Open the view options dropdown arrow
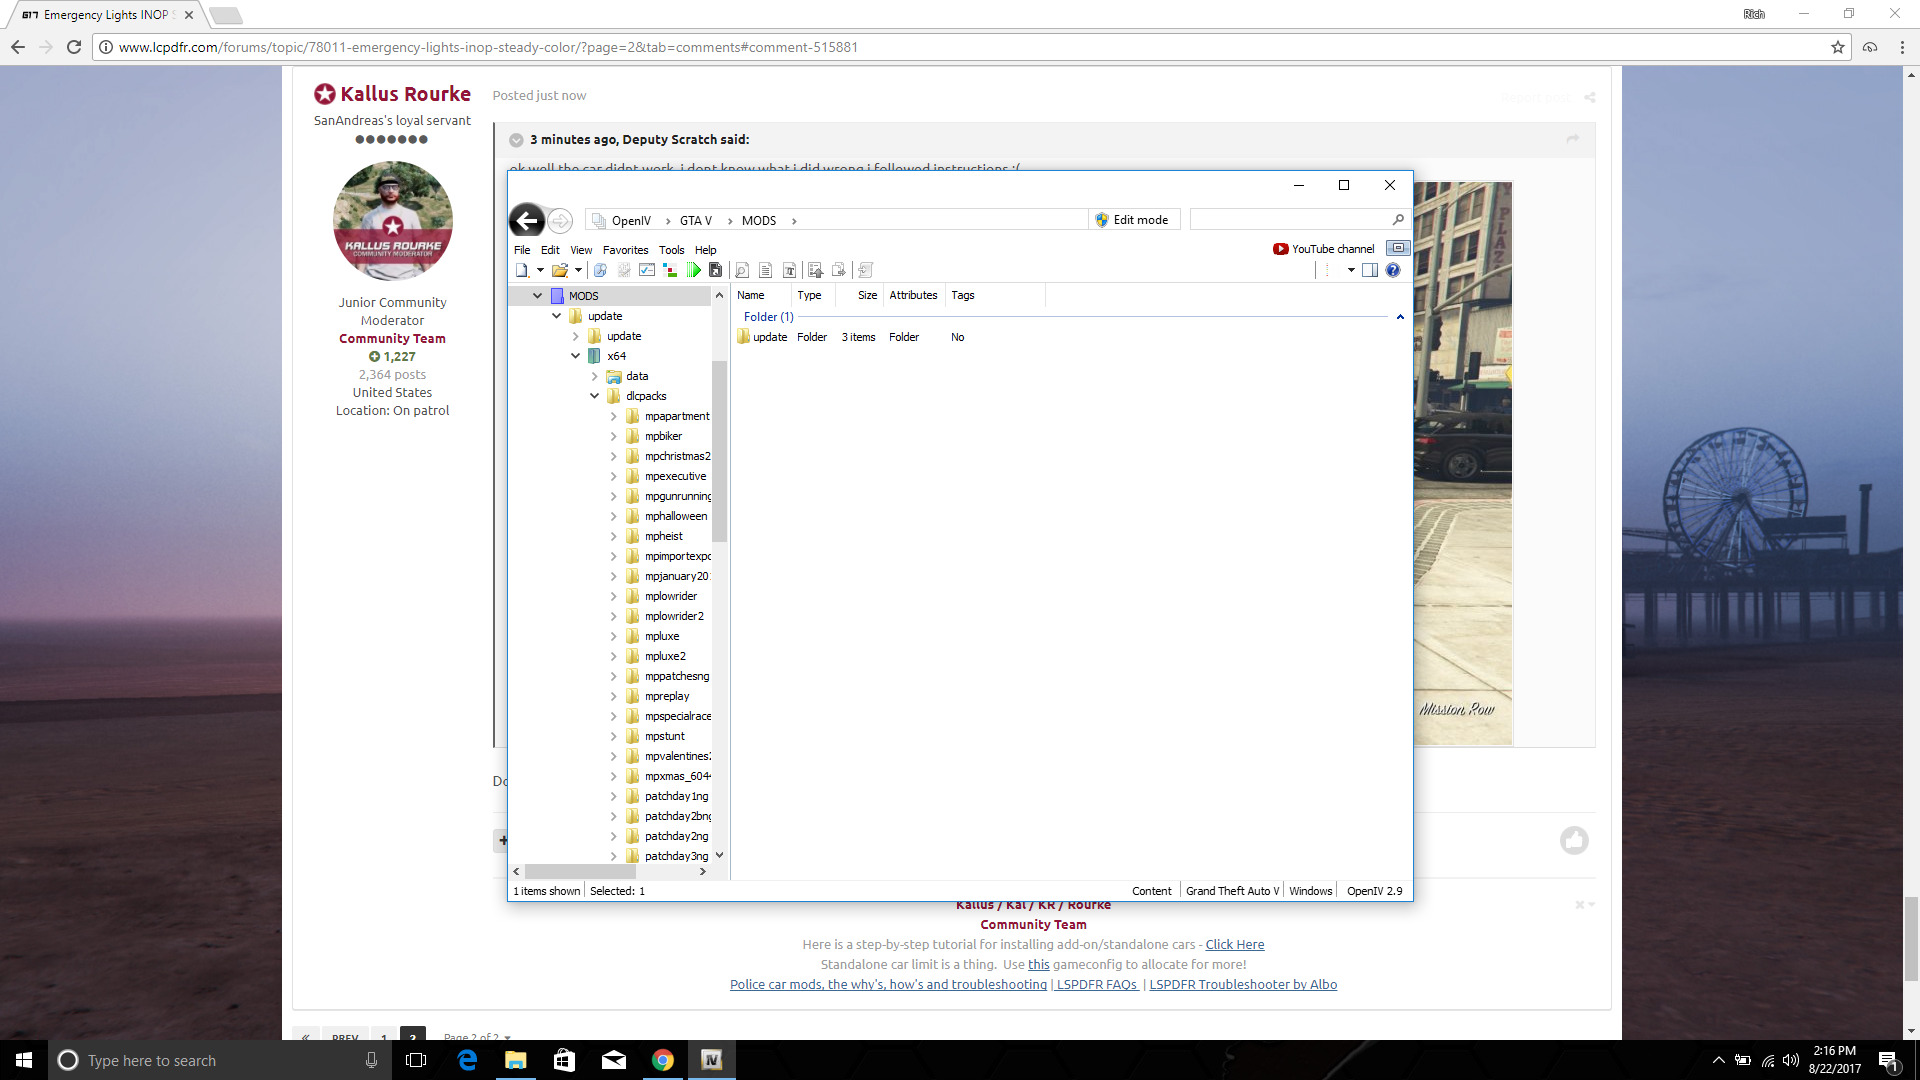Viewport: 1920px width, 1080px height. [1351, 270]
